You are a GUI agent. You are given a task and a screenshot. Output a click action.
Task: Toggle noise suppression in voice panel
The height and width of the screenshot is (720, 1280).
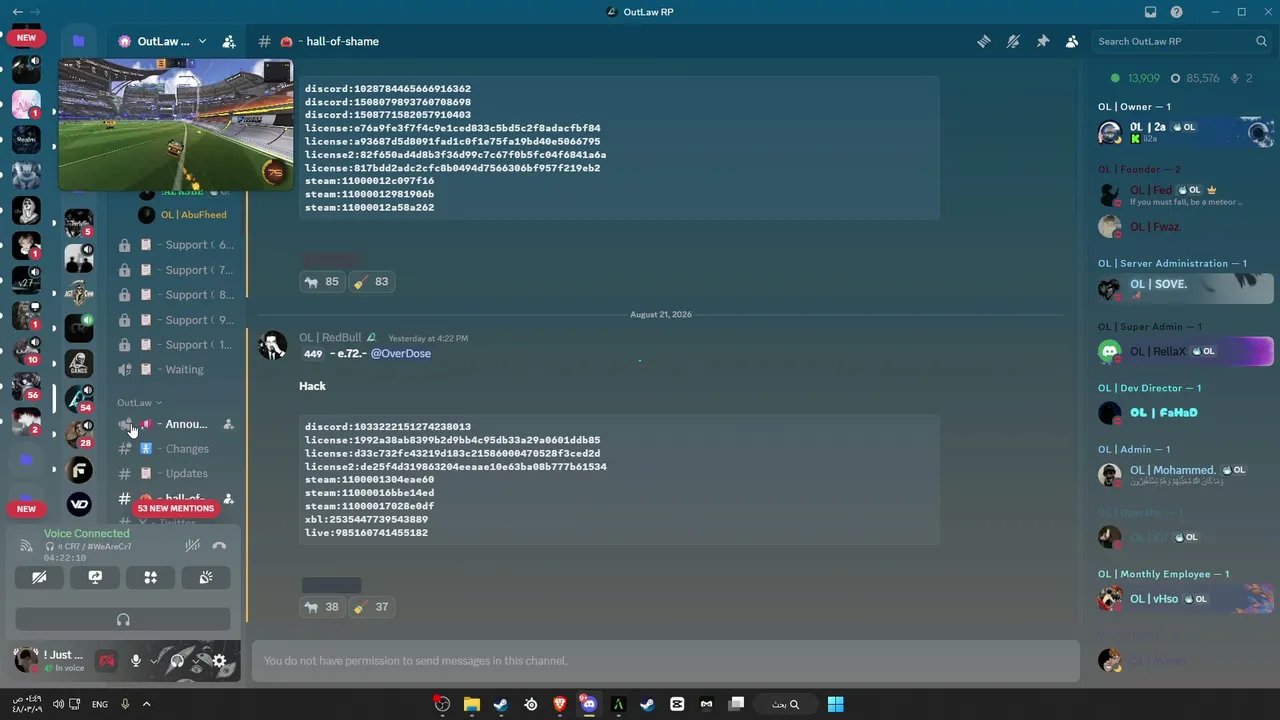tap(192, 545)
